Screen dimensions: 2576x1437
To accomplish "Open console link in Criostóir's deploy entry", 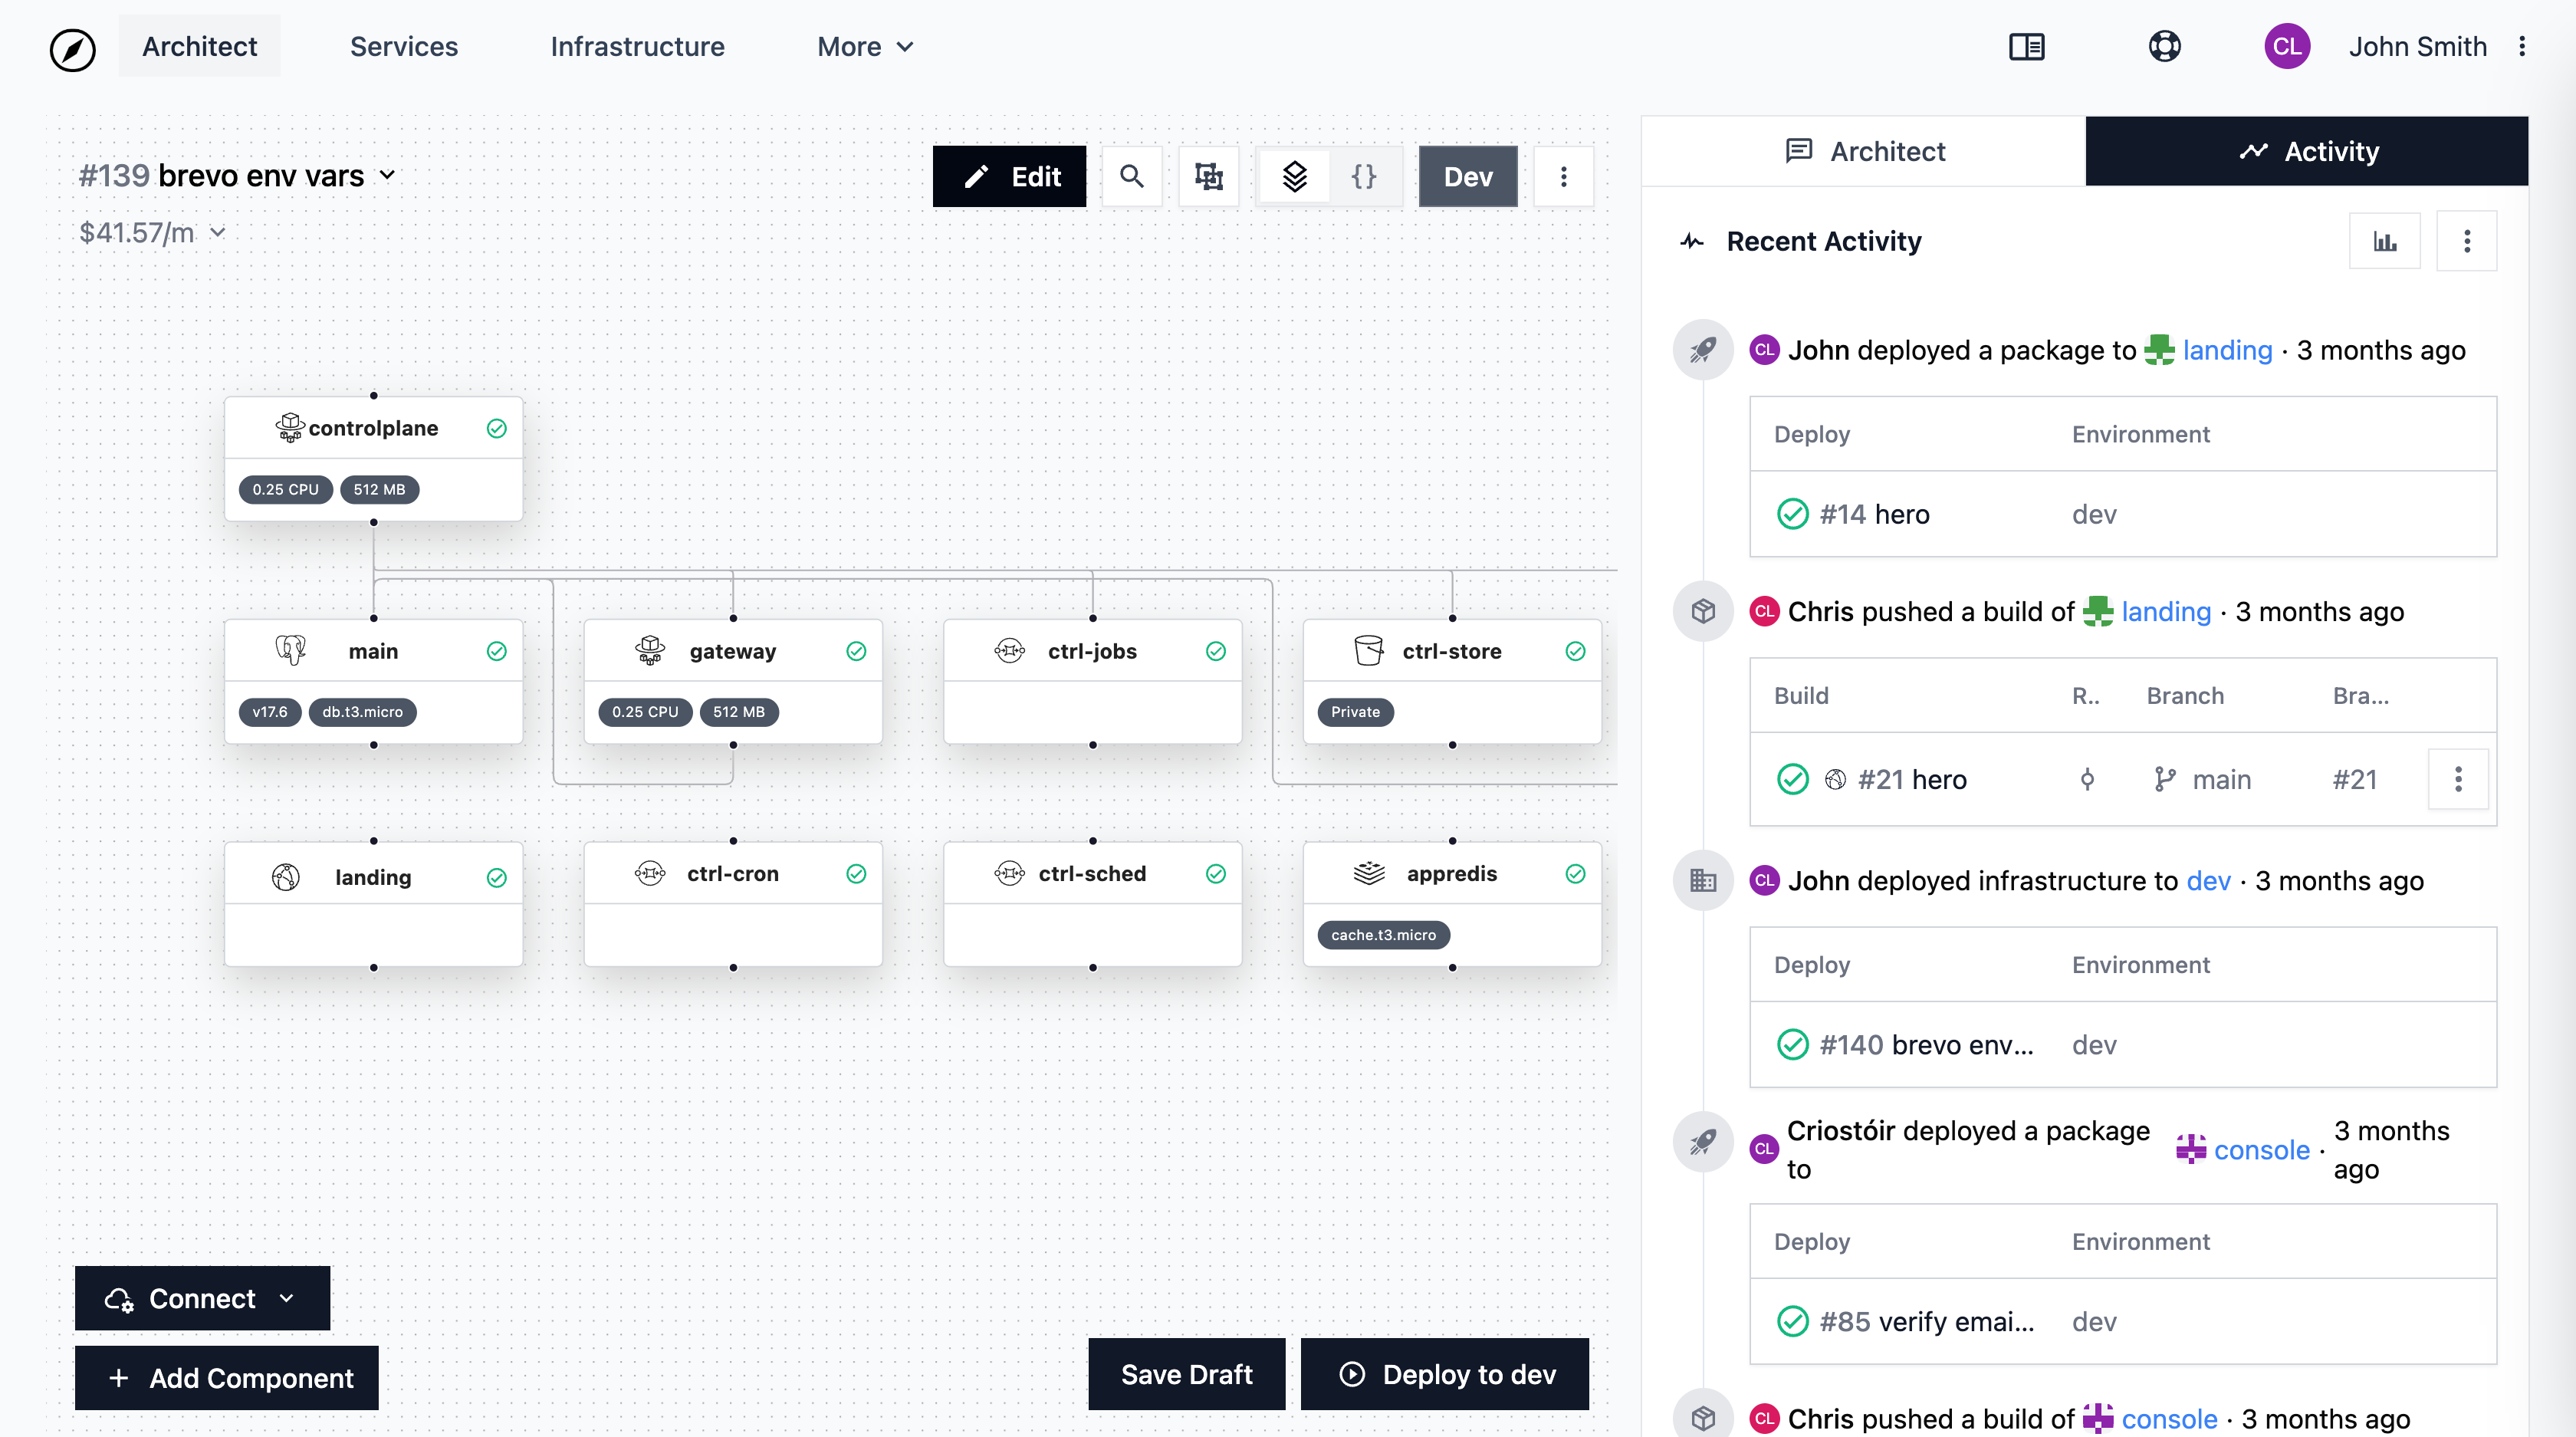I will tap(2261, 1150).
